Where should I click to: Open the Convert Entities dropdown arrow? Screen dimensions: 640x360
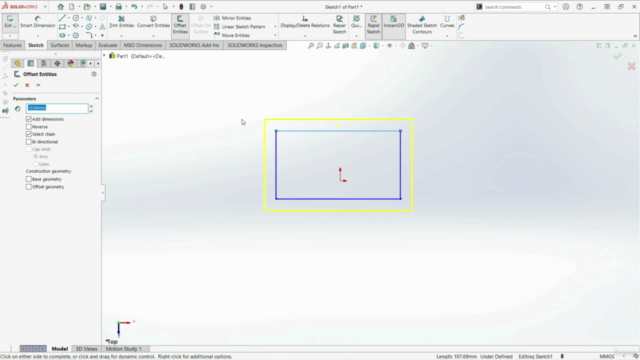pyautogui.click(x=153, y=36)
